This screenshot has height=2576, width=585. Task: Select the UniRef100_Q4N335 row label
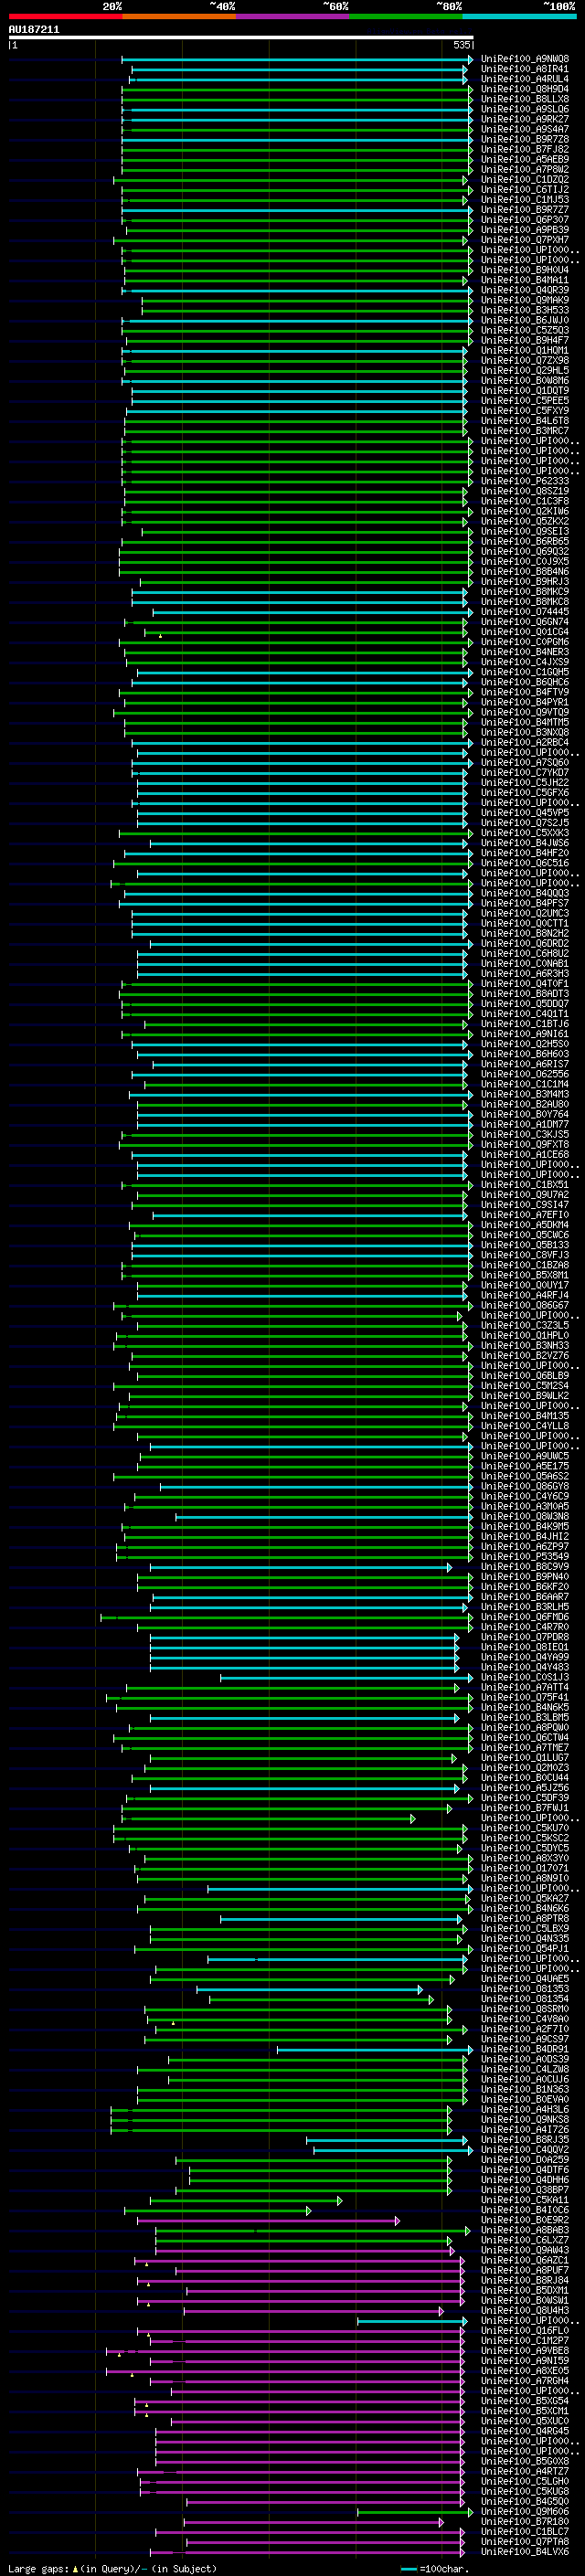(524, 1938)
